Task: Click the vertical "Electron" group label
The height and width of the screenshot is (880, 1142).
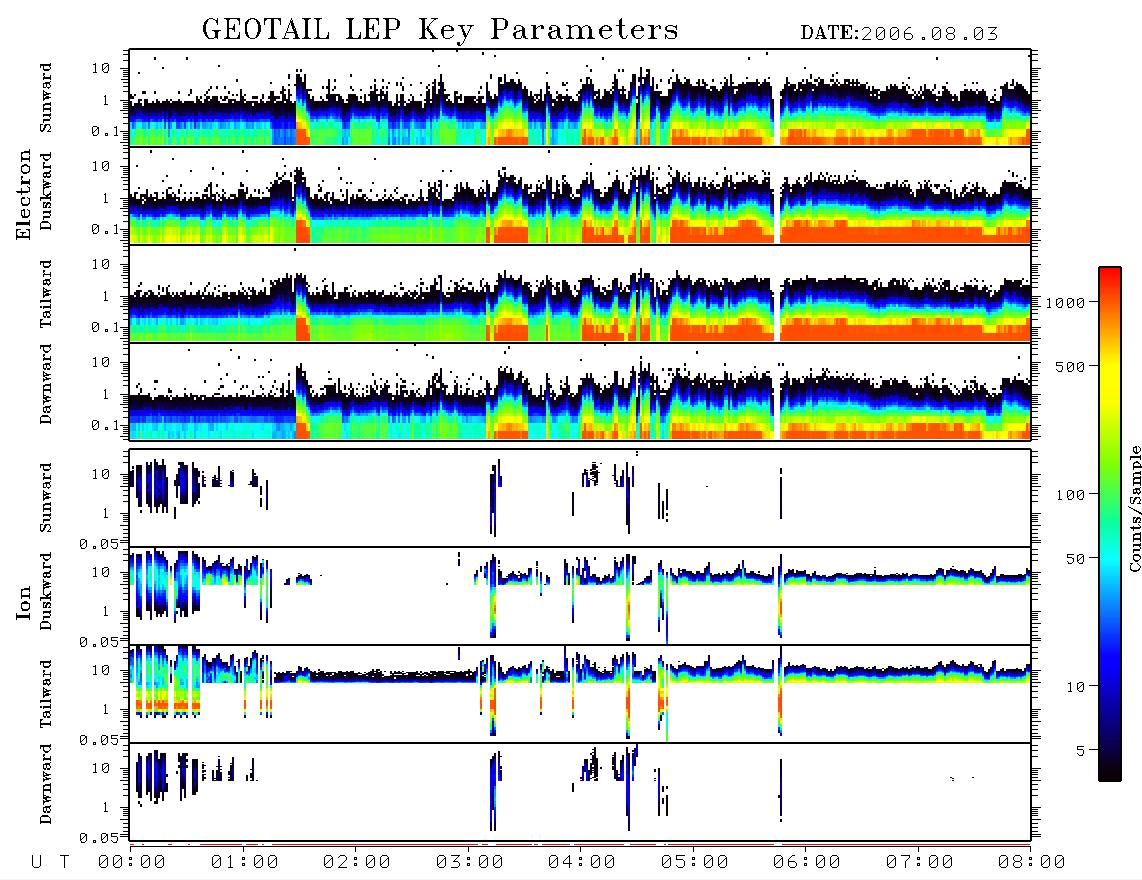Action: tap(24, 194)
